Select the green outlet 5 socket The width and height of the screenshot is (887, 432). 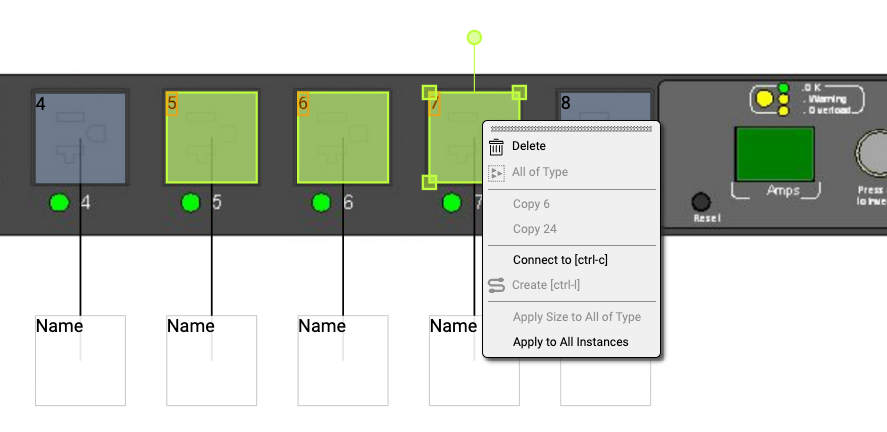[x=211, y=137]
